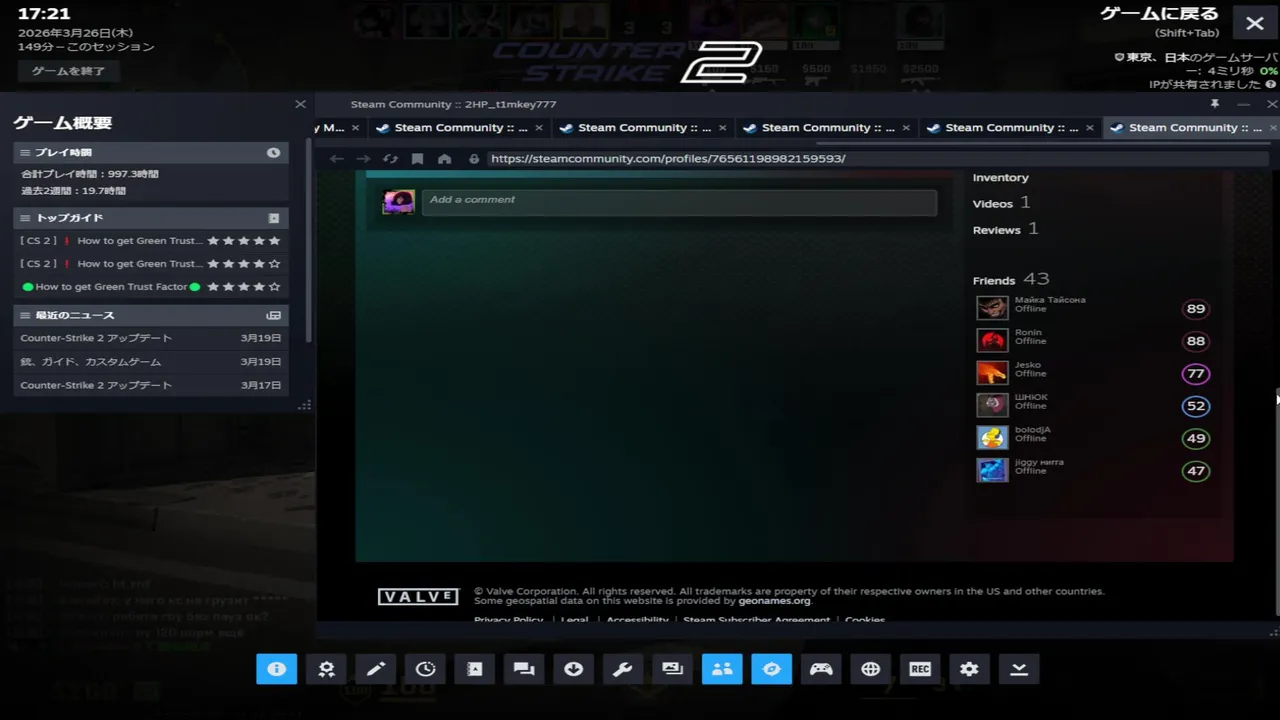This screenshot has width=1280, height=720.
Task: Toggle the web browser compass icon
Action: coord(772,669)
